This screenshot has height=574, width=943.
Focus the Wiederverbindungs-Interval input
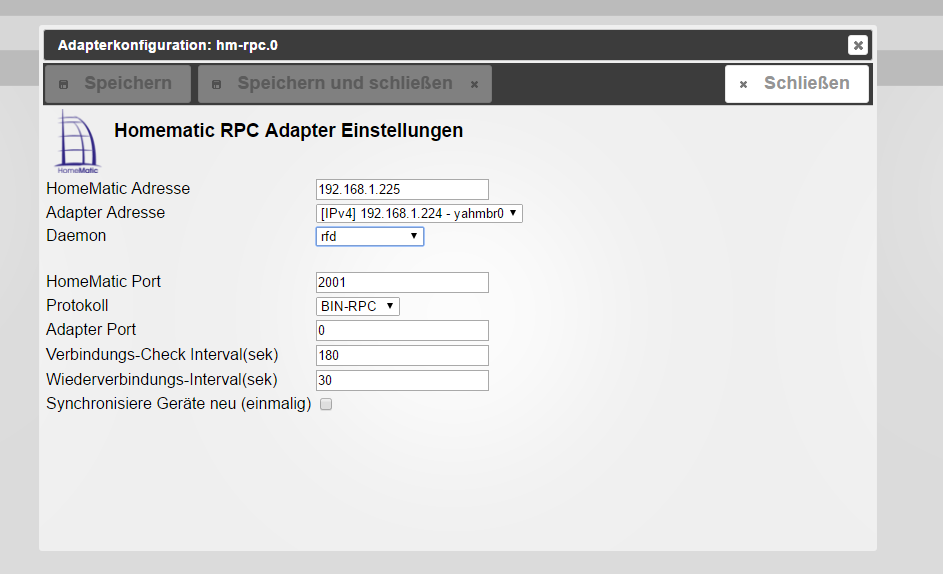[x=402, y=380]
